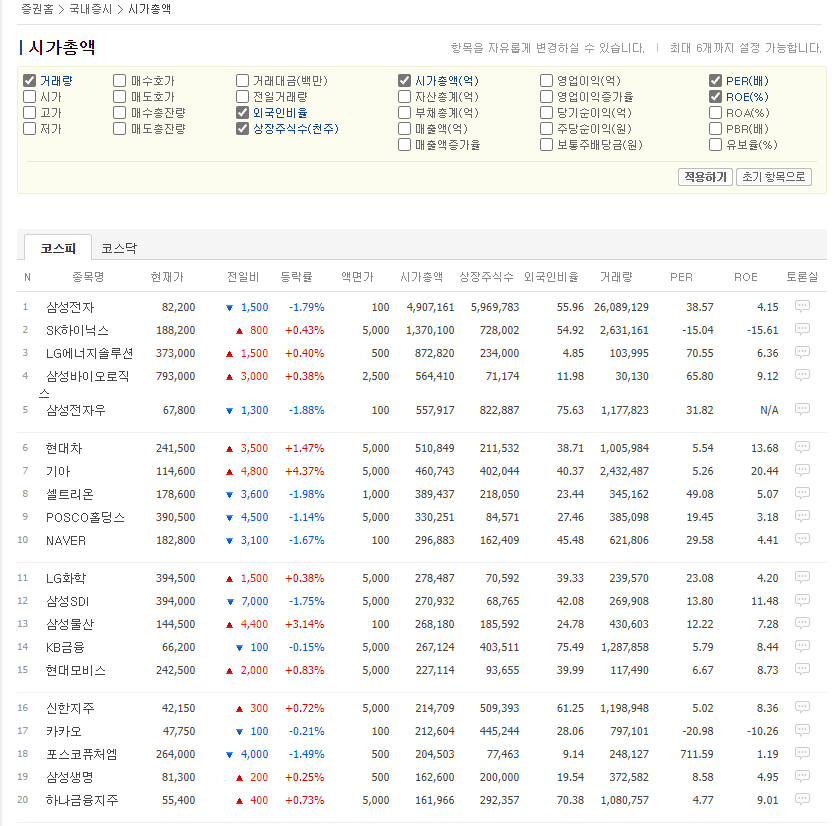Viewport: 835px width, 826px height.
Task: Open discussion icon for 삼성SDI
Action: click(802, 600)
